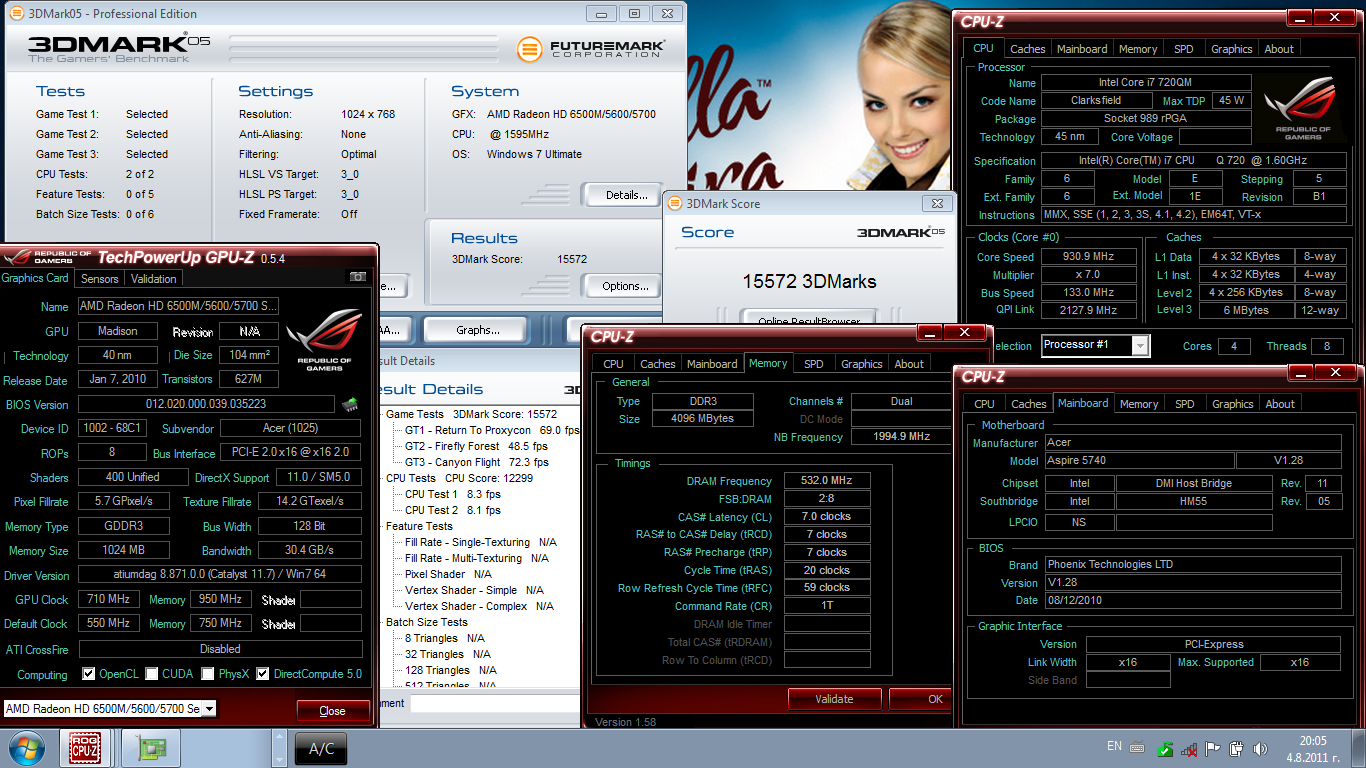The height and width of the screenshot is (768, 1366).
Task: Open About tab in top CPU-Z window
Action: coord(1279,48)
